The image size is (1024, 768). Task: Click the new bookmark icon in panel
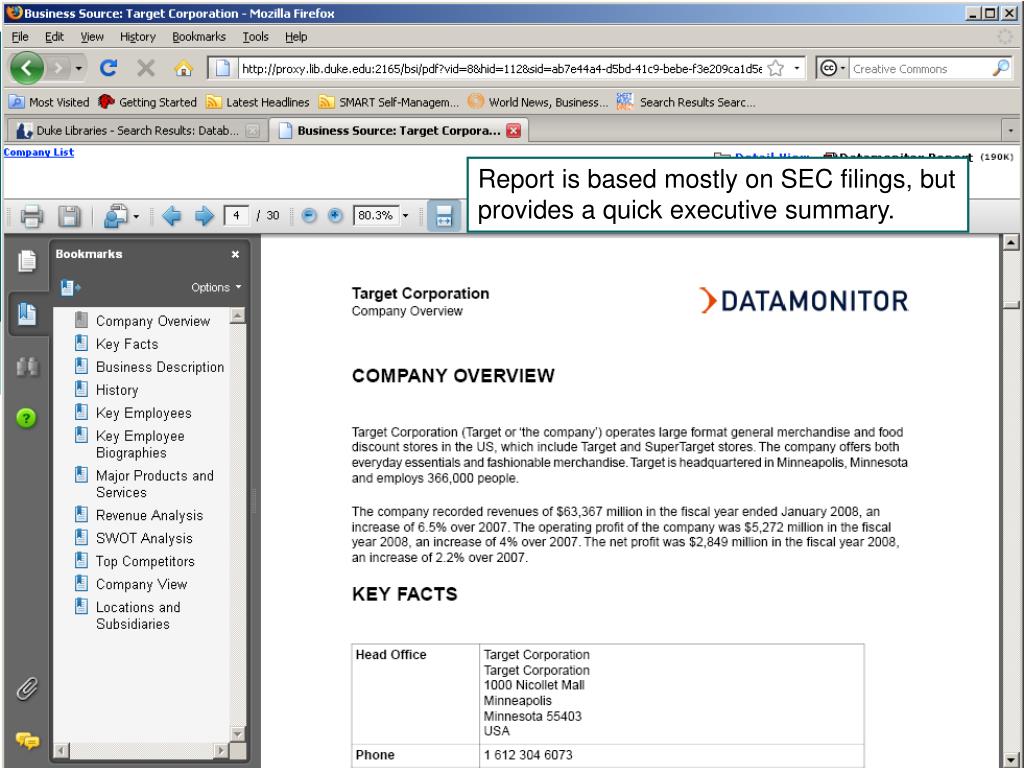[x=70, y=287]
